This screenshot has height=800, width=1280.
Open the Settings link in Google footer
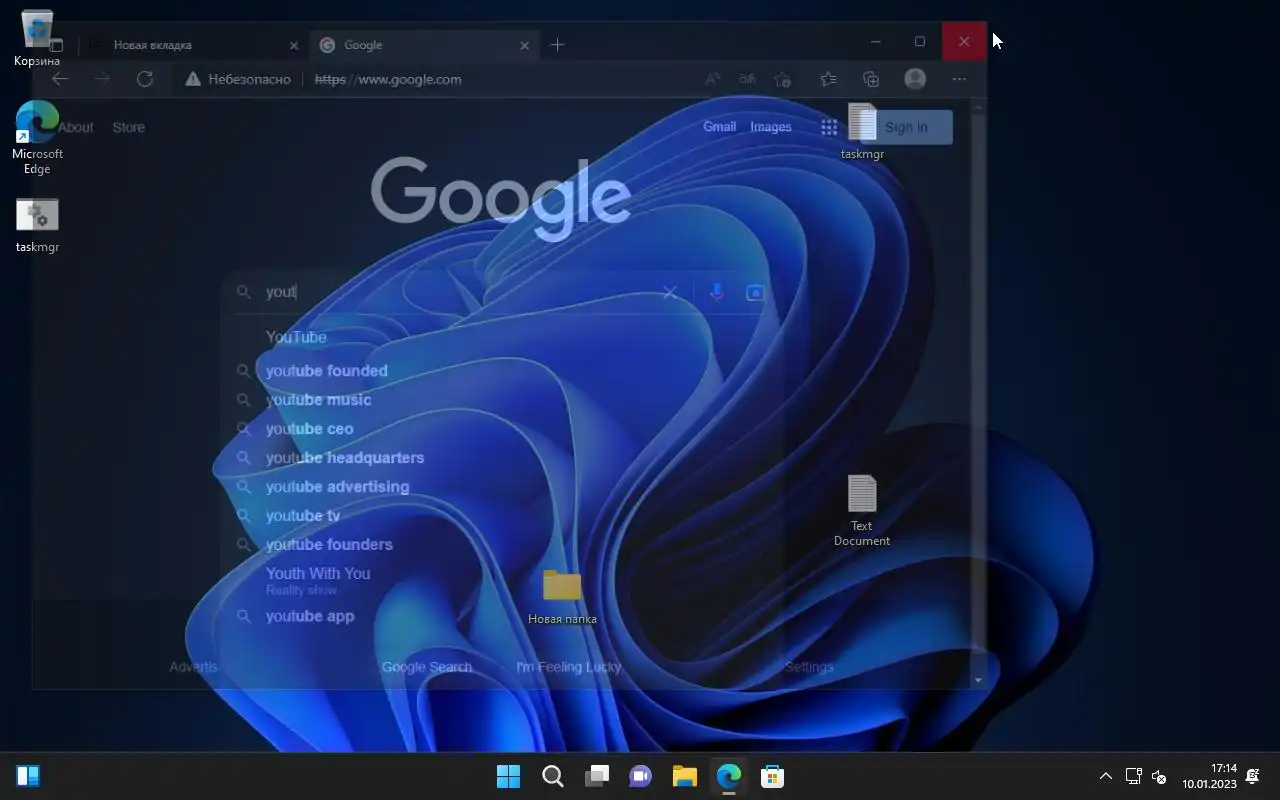(x=809, y=667)
